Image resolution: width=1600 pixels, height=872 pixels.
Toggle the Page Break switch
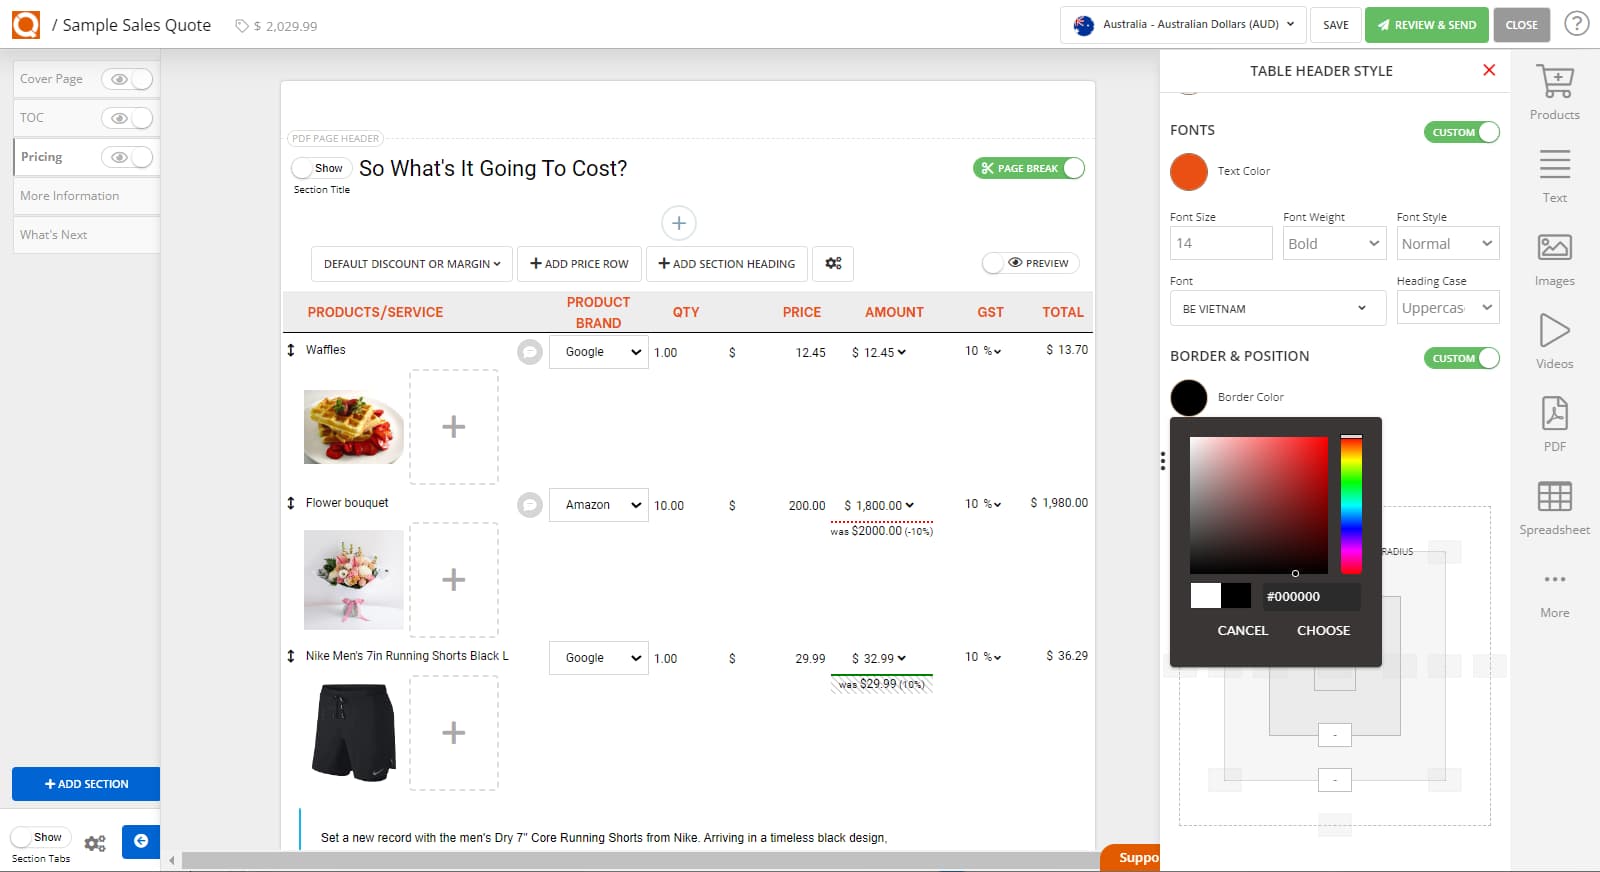click(1029, 168)
